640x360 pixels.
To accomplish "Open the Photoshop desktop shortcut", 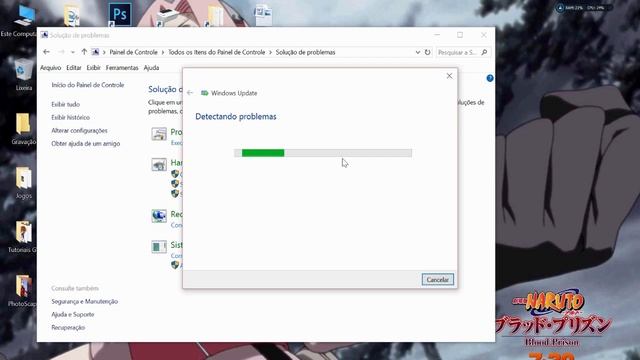I will coord(120,14).
